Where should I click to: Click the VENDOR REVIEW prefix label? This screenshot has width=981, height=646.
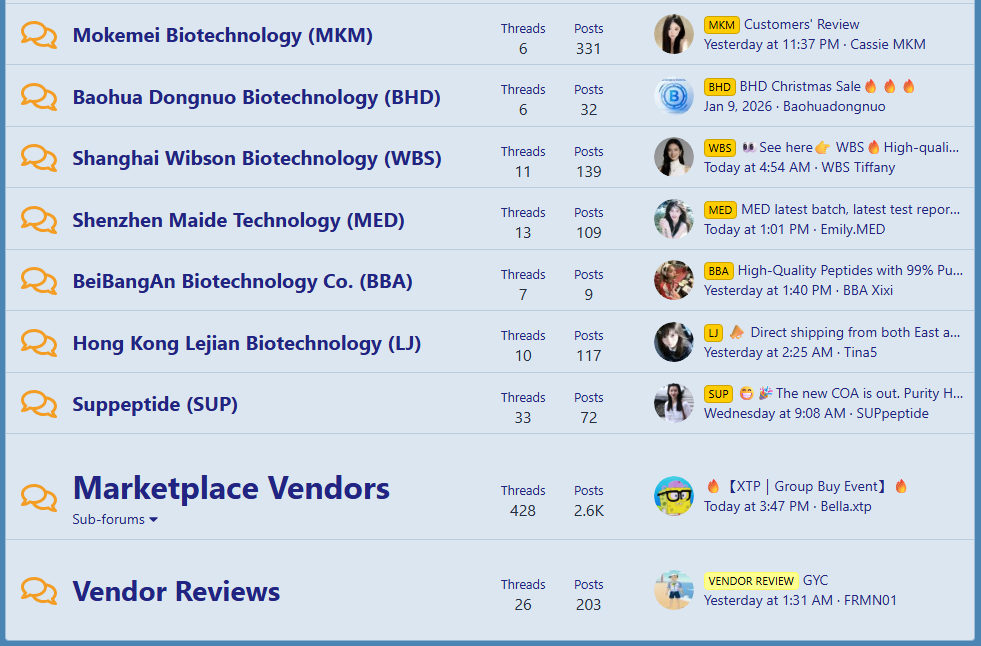750,581
